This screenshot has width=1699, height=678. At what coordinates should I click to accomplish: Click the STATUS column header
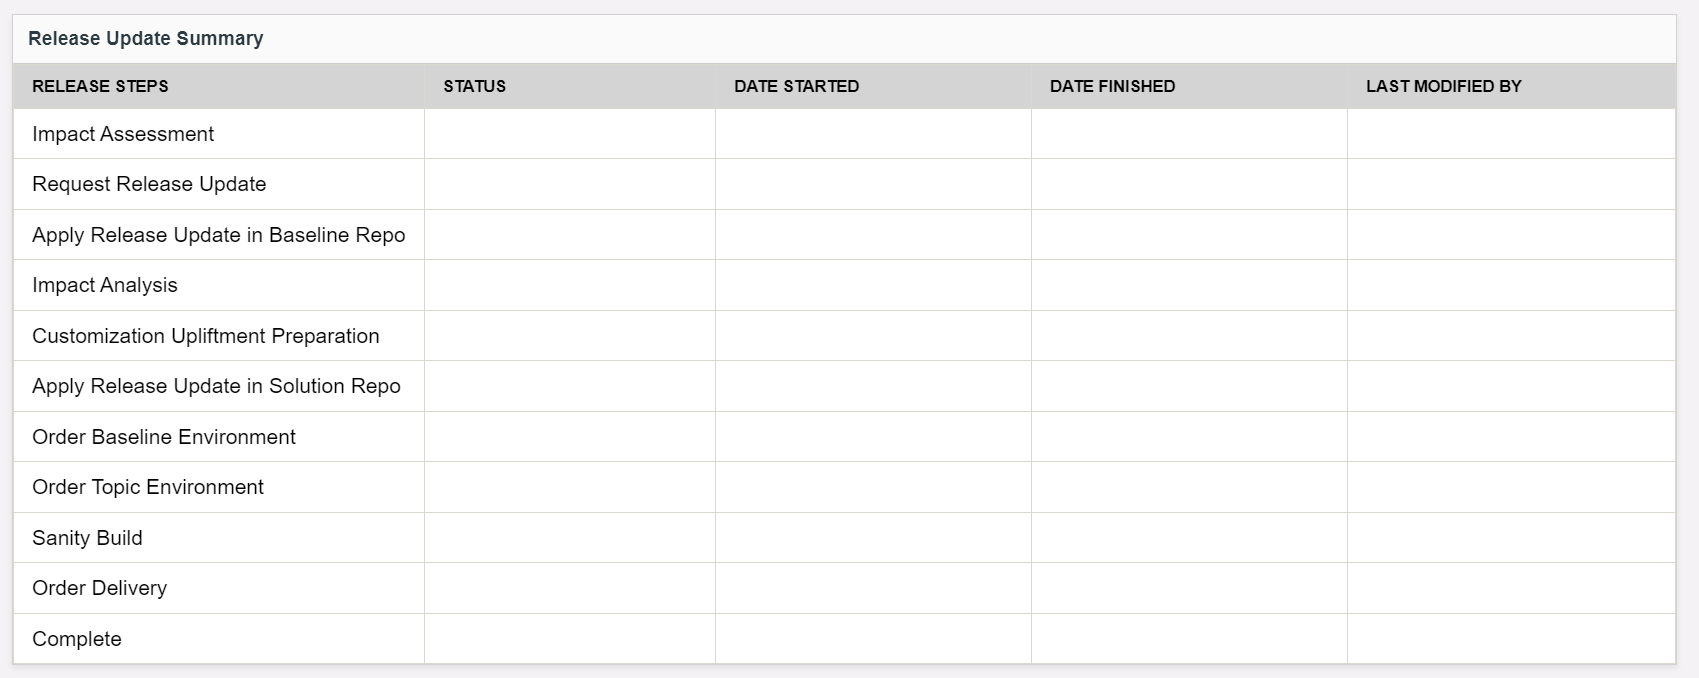[475, 86]
